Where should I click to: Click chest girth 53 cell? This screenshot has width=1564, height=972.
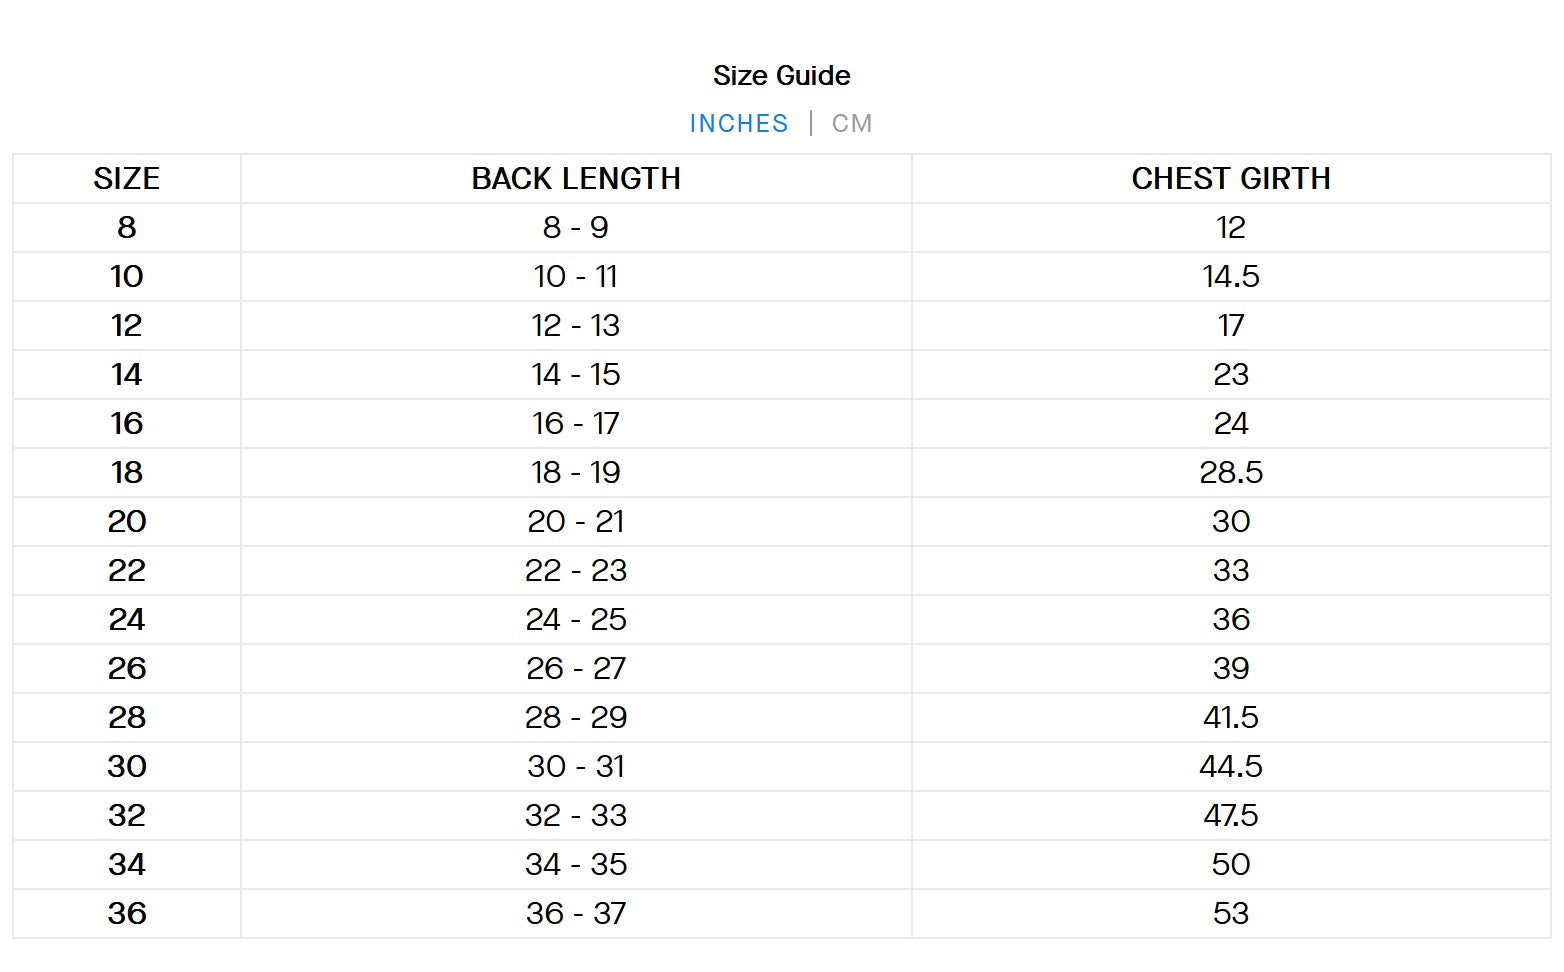[x=1231, y=913]
